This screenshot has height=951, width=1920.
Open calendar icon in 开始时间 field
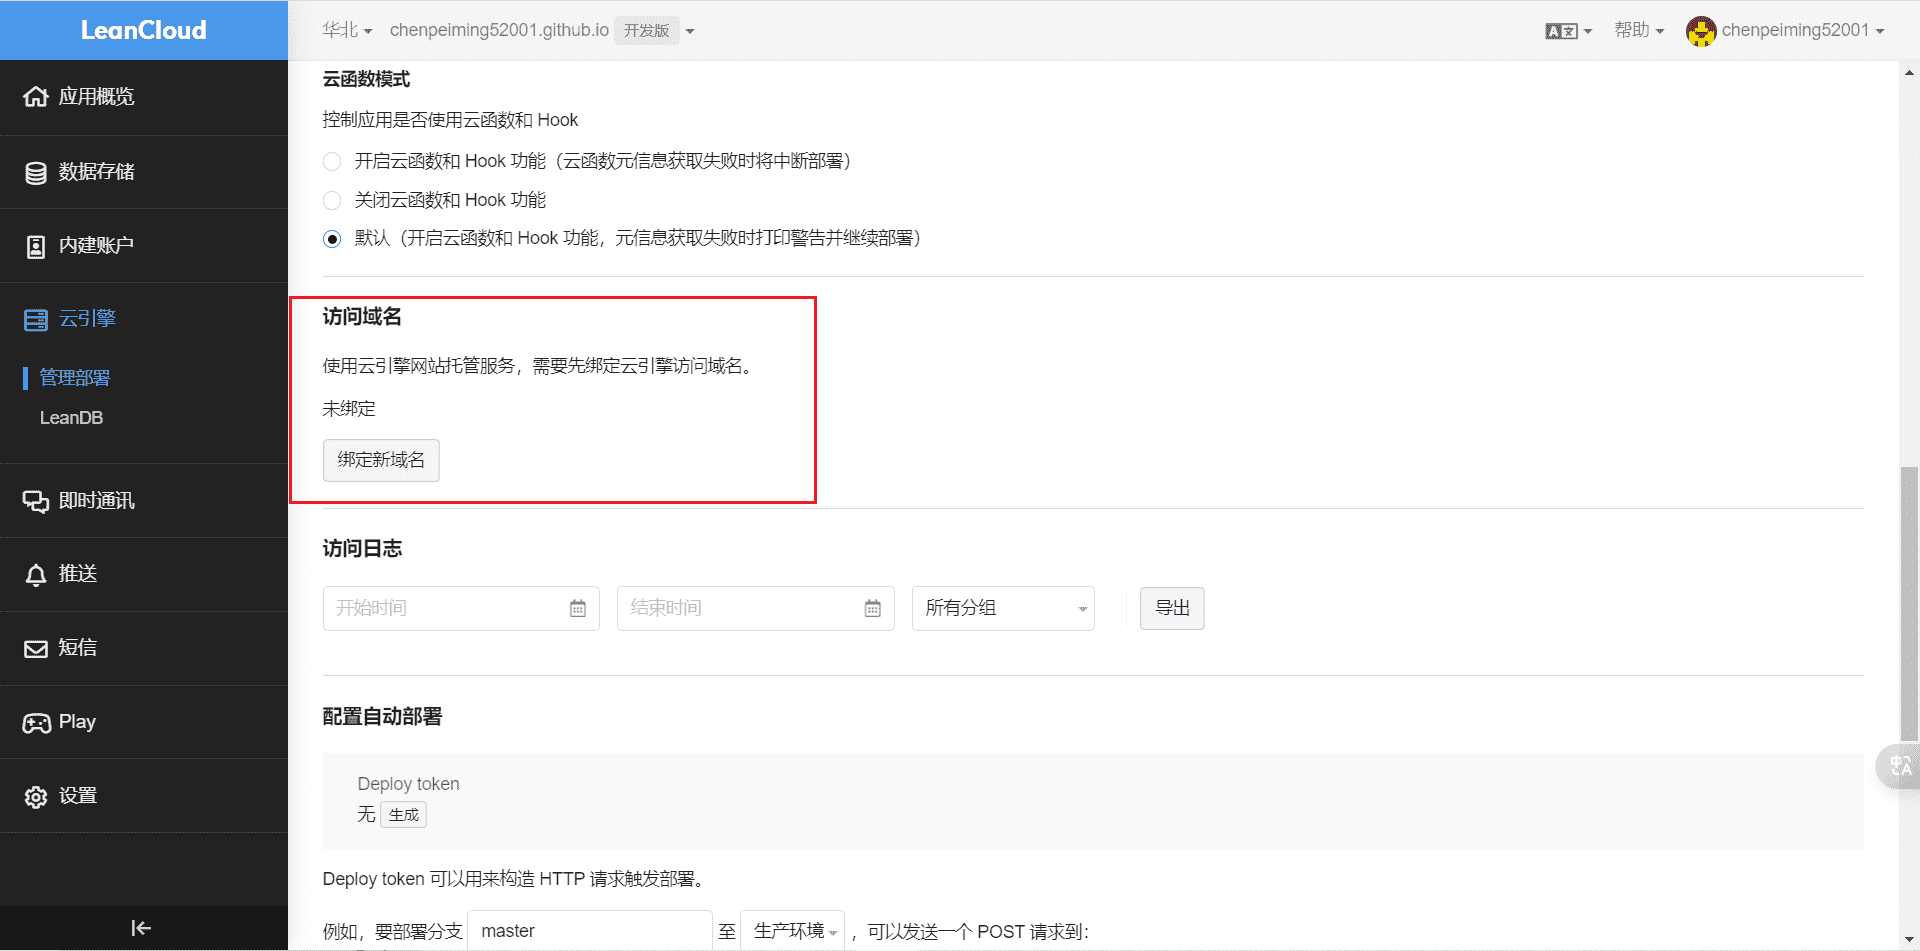pos(578,608)
